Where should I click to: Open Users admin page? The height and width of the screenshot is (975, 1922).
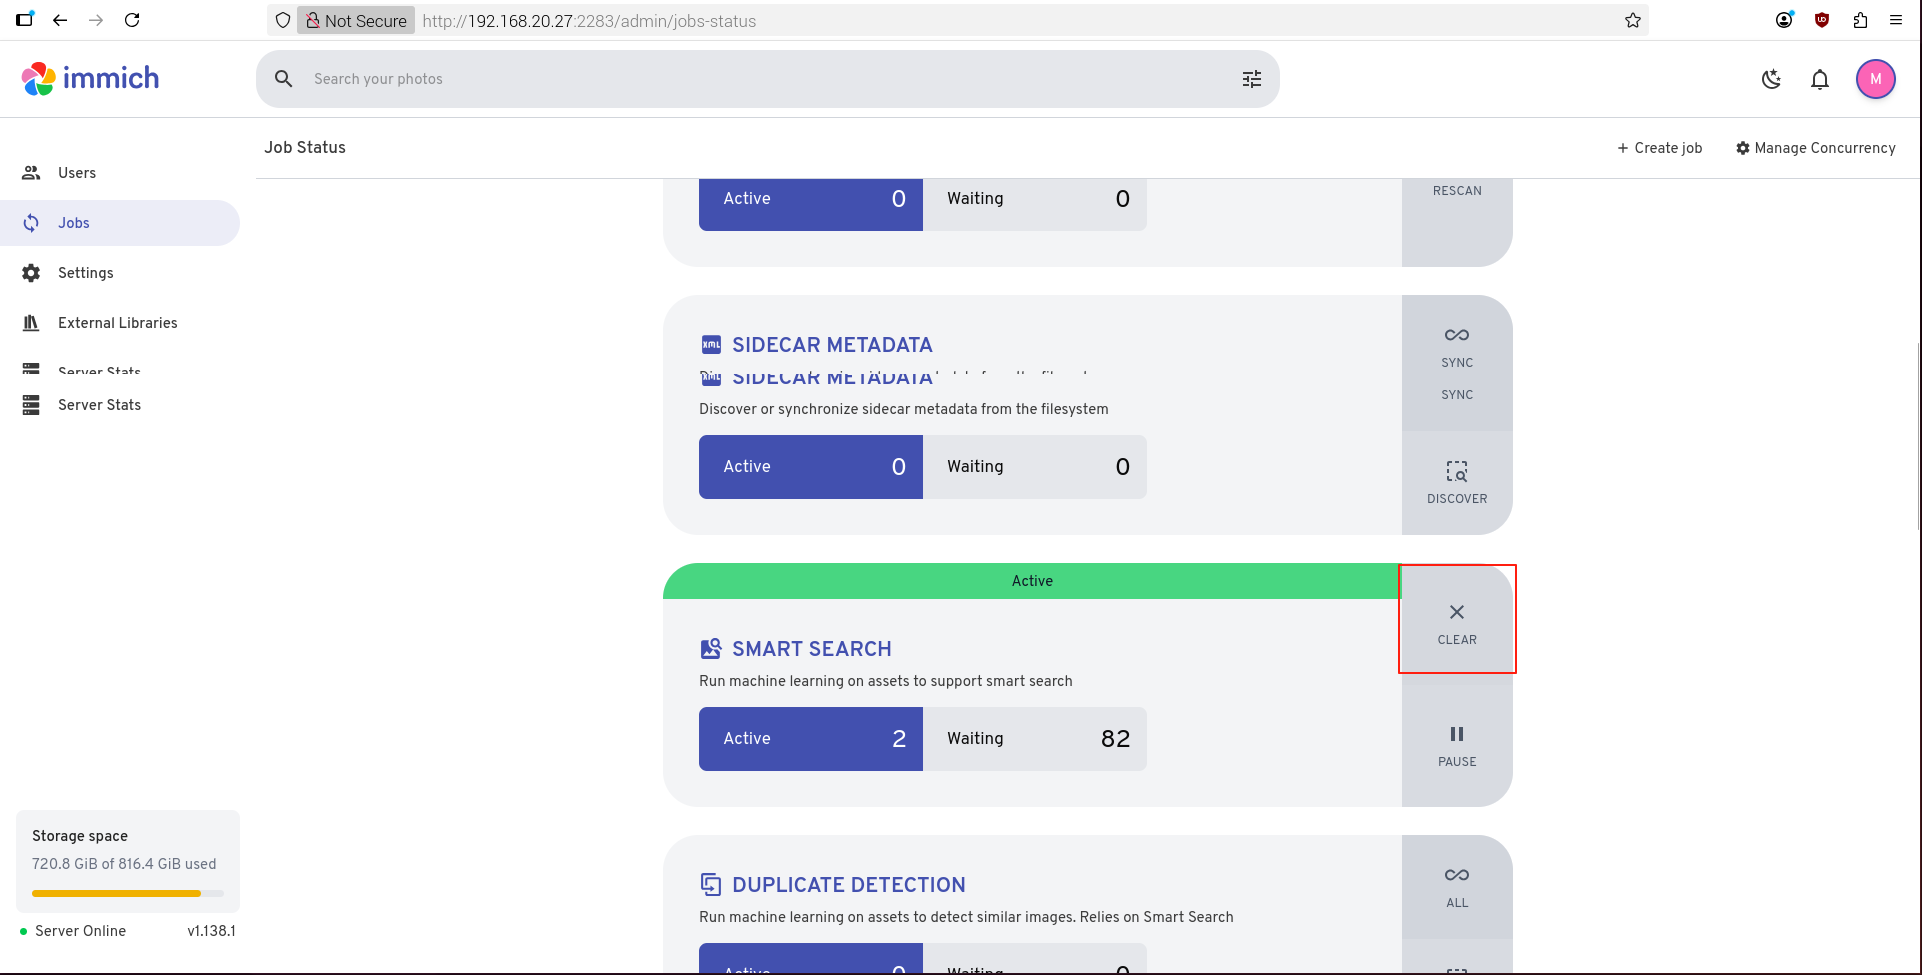coord(77,173)
